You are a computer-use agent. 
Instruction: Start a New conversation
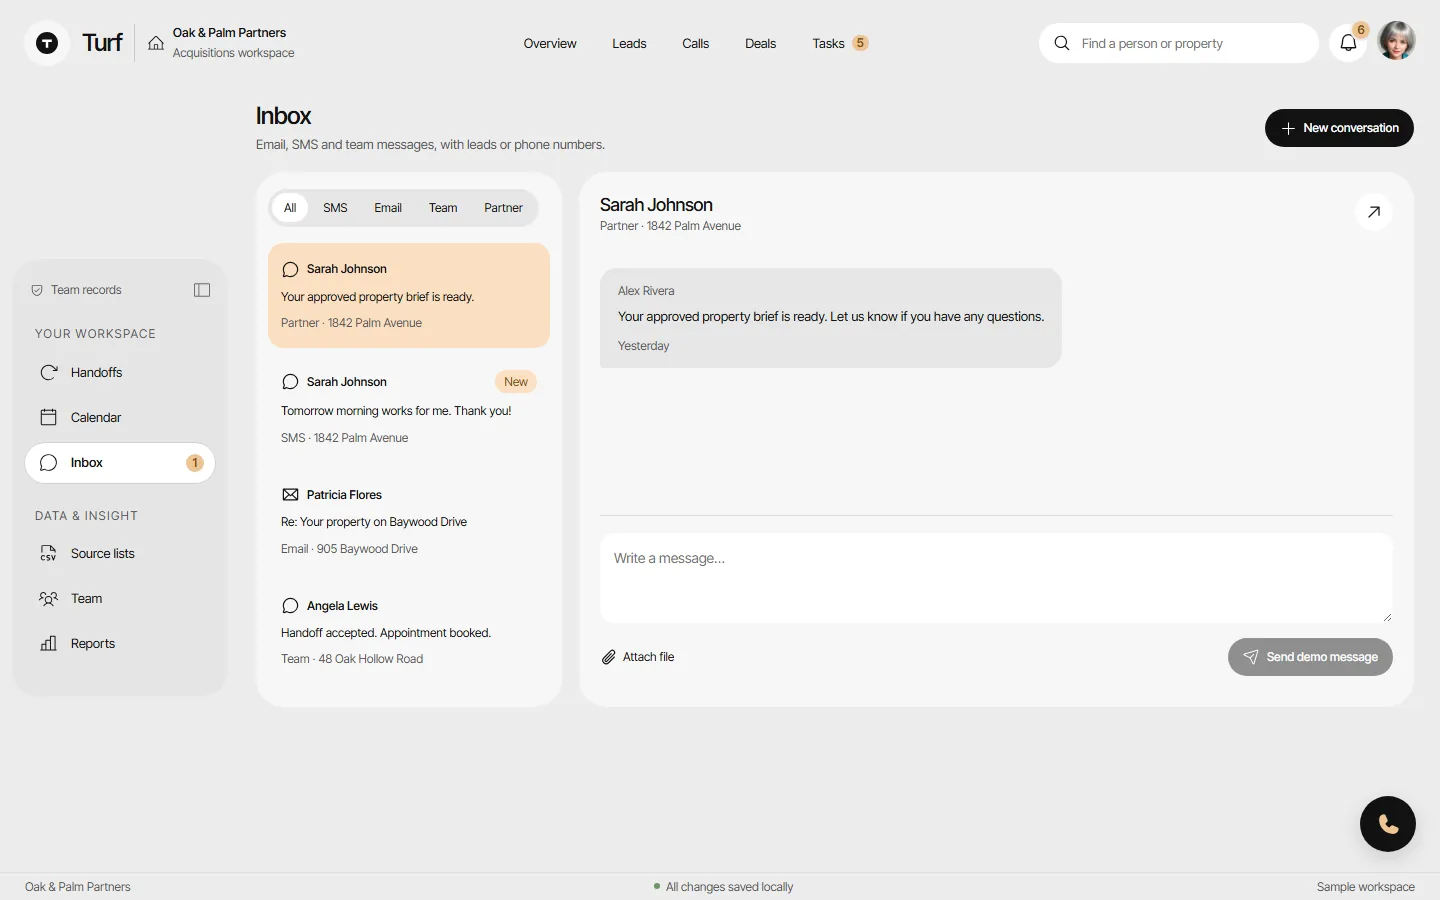(1339, 128)
